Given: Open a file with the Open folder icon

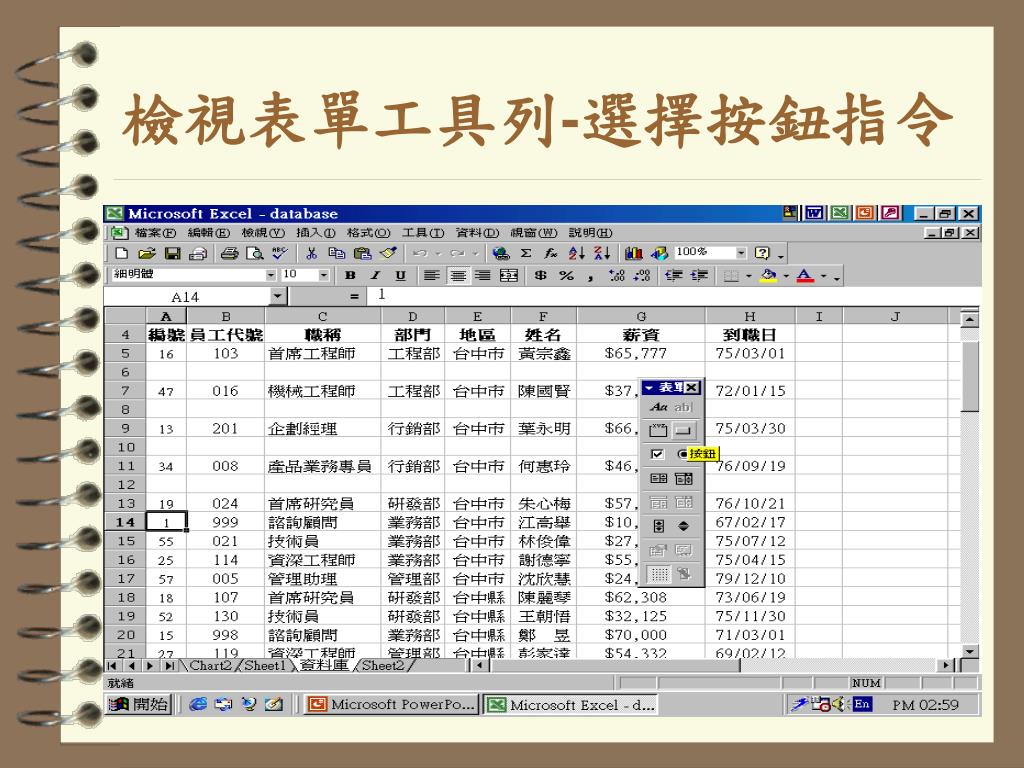Looking at the screenshot, I should 147,253.
